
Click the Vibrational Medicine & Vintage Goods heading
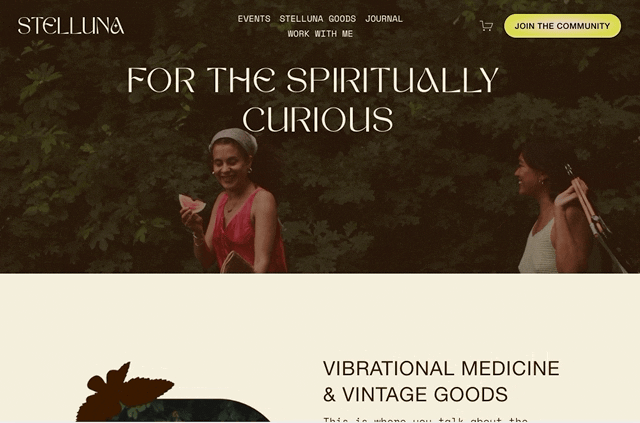pyautogui.click(x=441, y=381)
